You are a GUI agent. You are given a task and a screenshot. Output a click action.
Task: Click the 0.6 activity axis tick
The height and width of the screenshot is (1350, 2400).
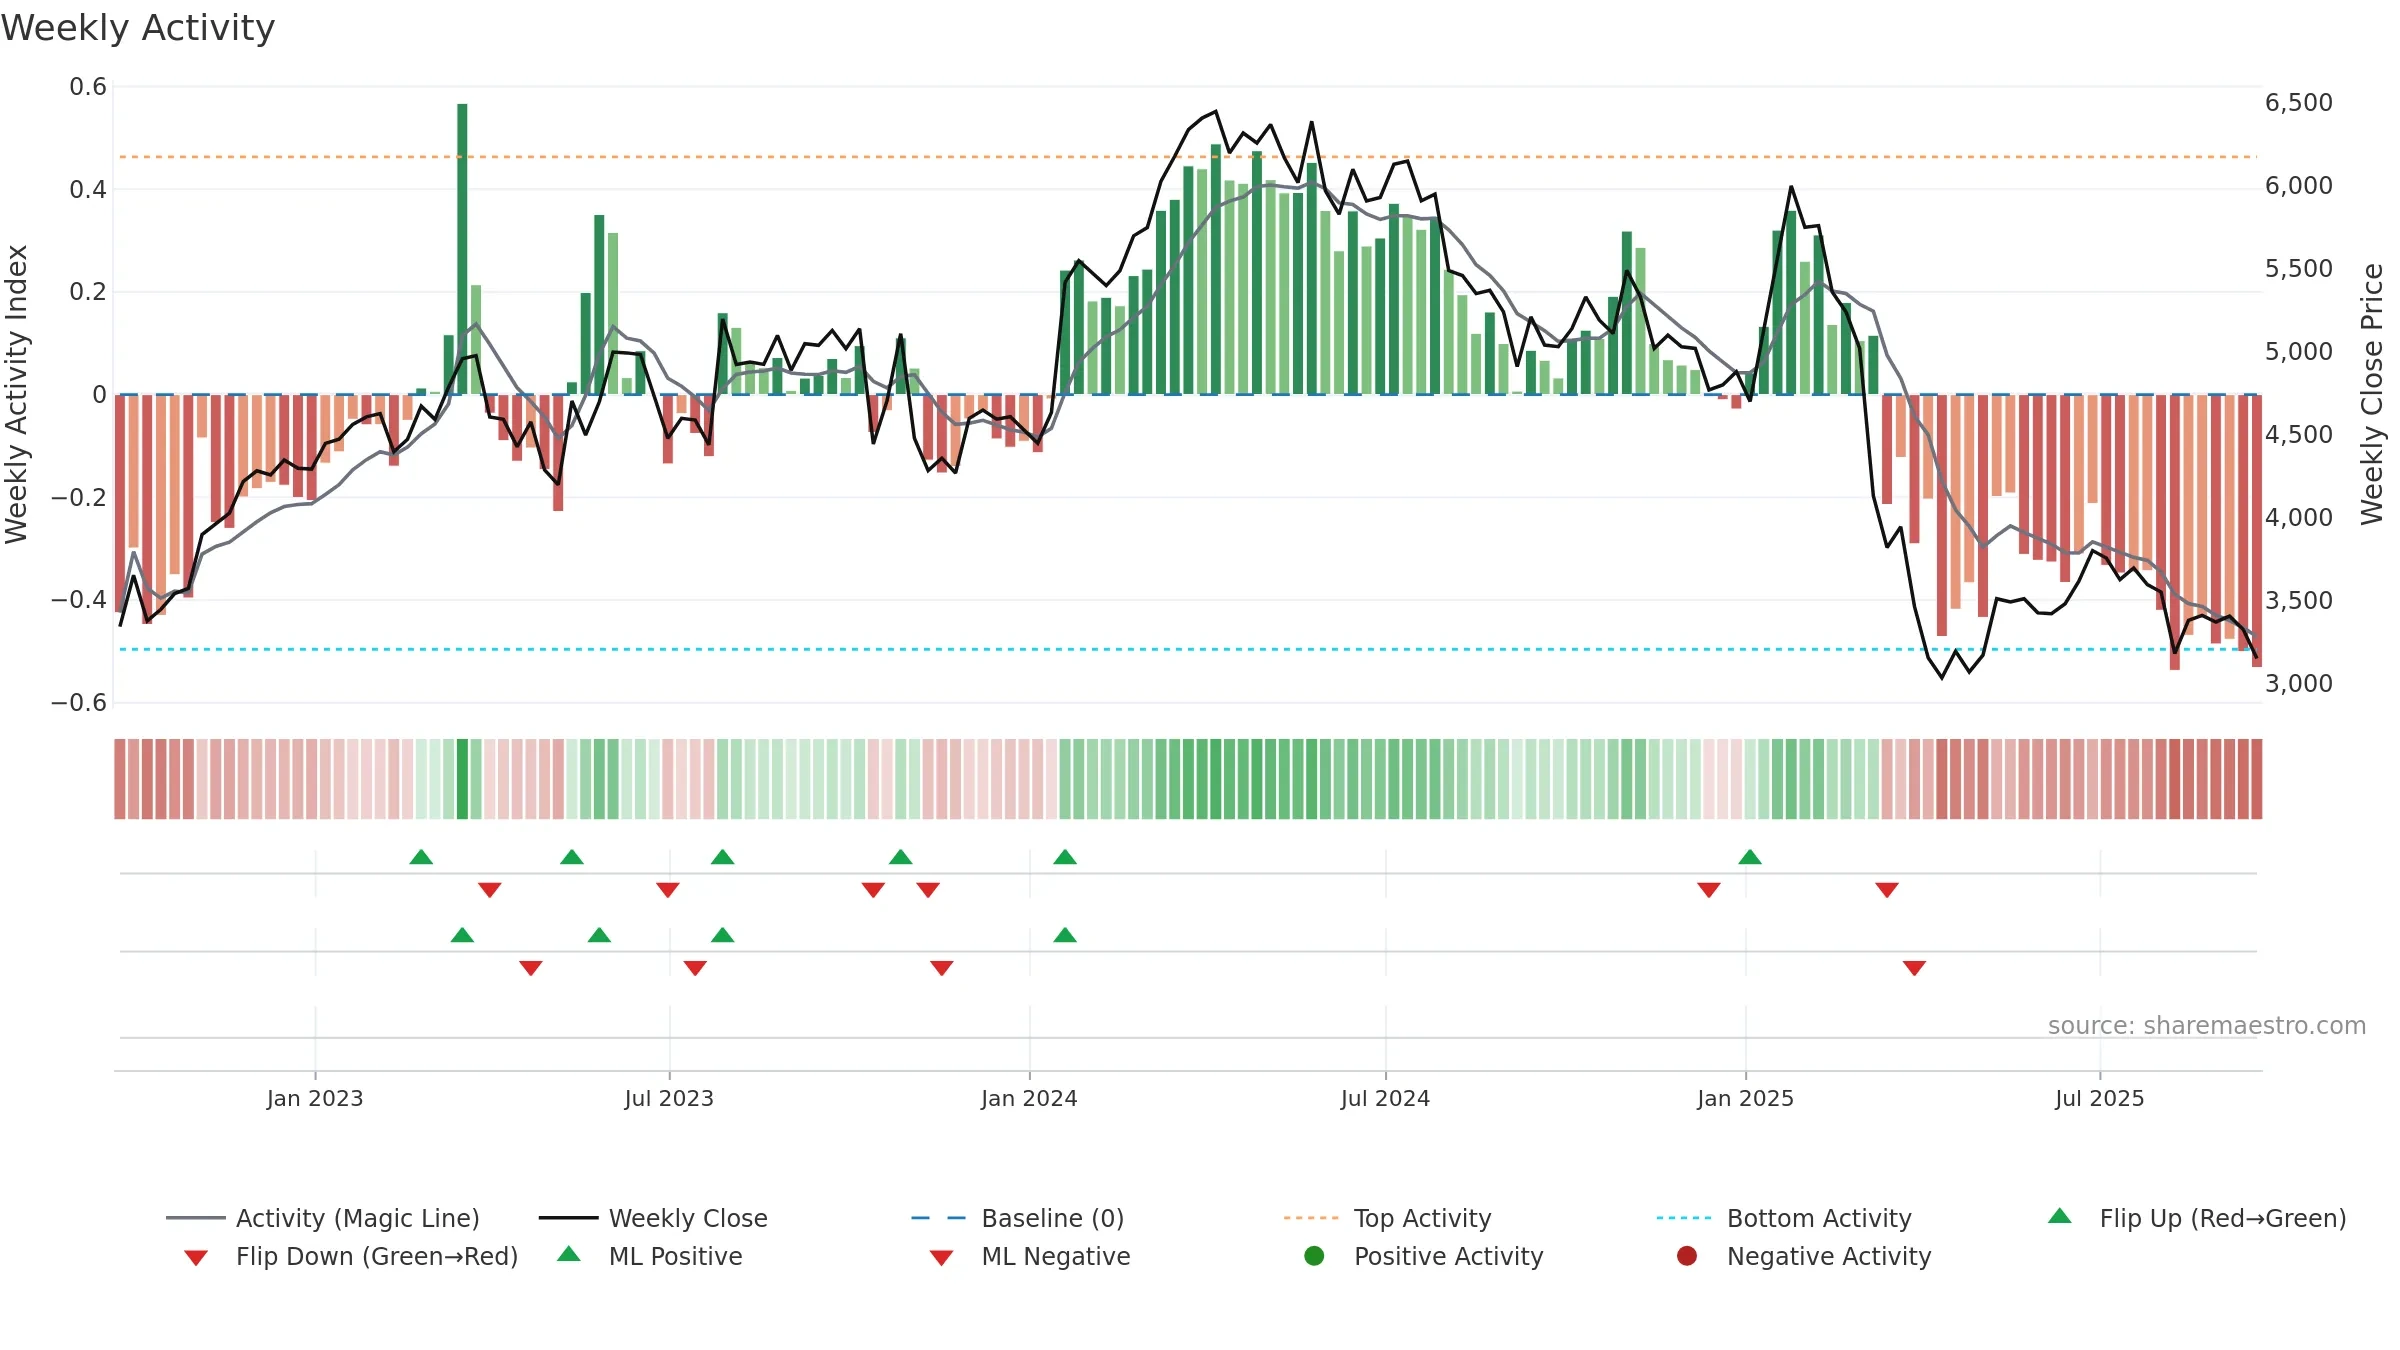[88, 87]
